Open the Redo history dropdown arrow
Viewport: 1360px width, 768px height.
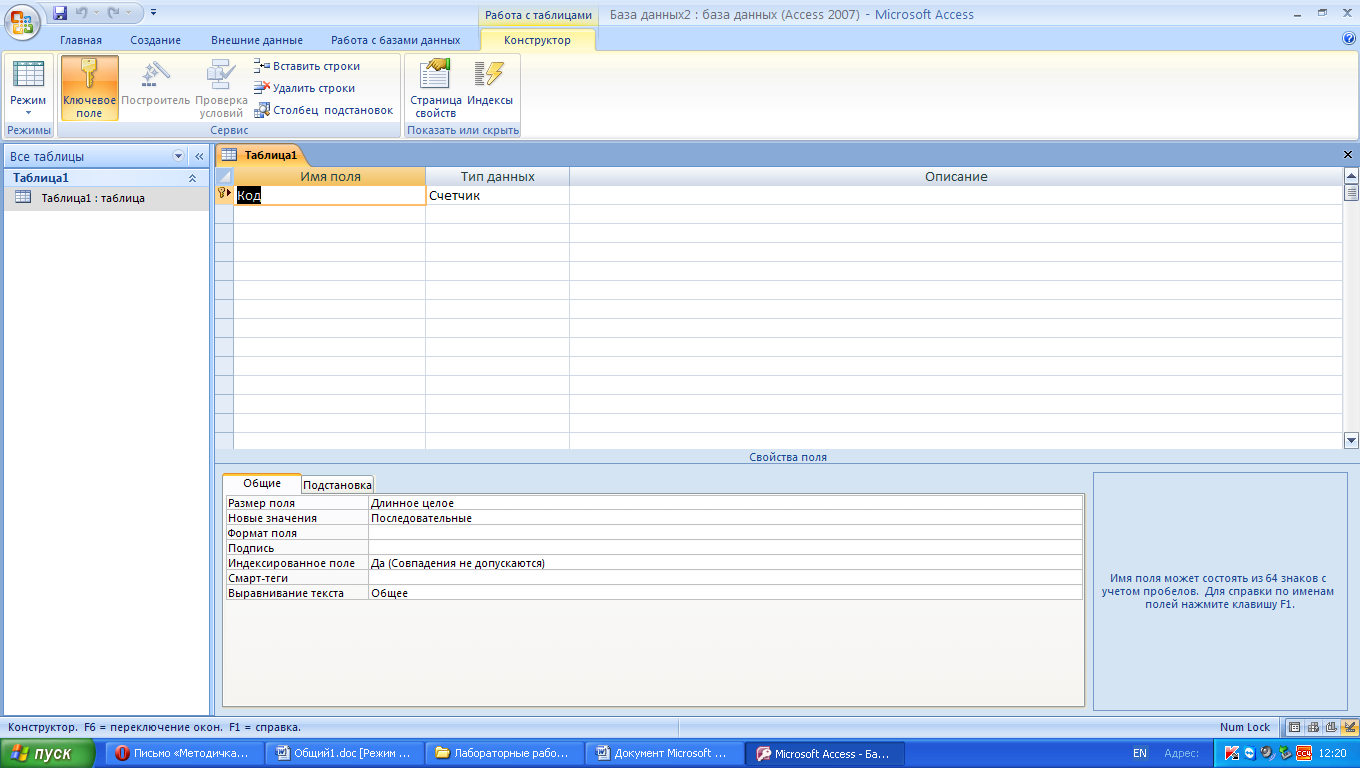coord(130,13)
